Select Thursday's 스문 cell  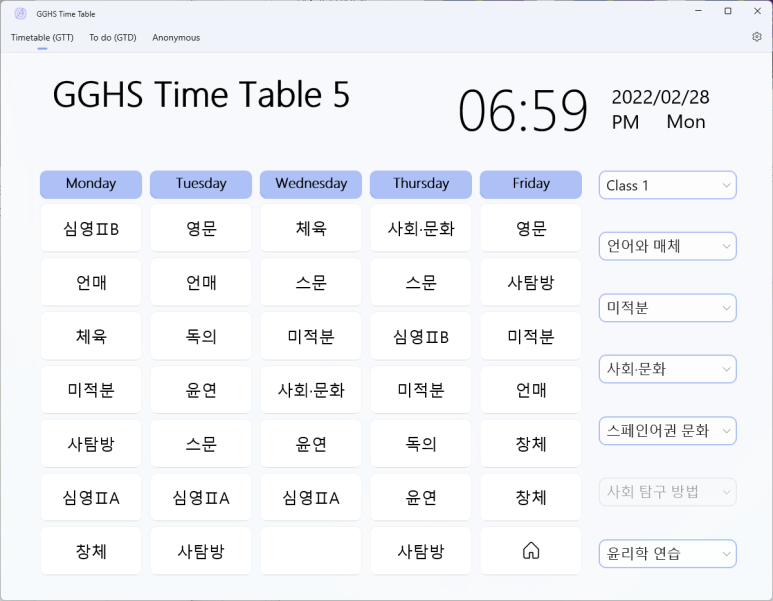[421, 282]
